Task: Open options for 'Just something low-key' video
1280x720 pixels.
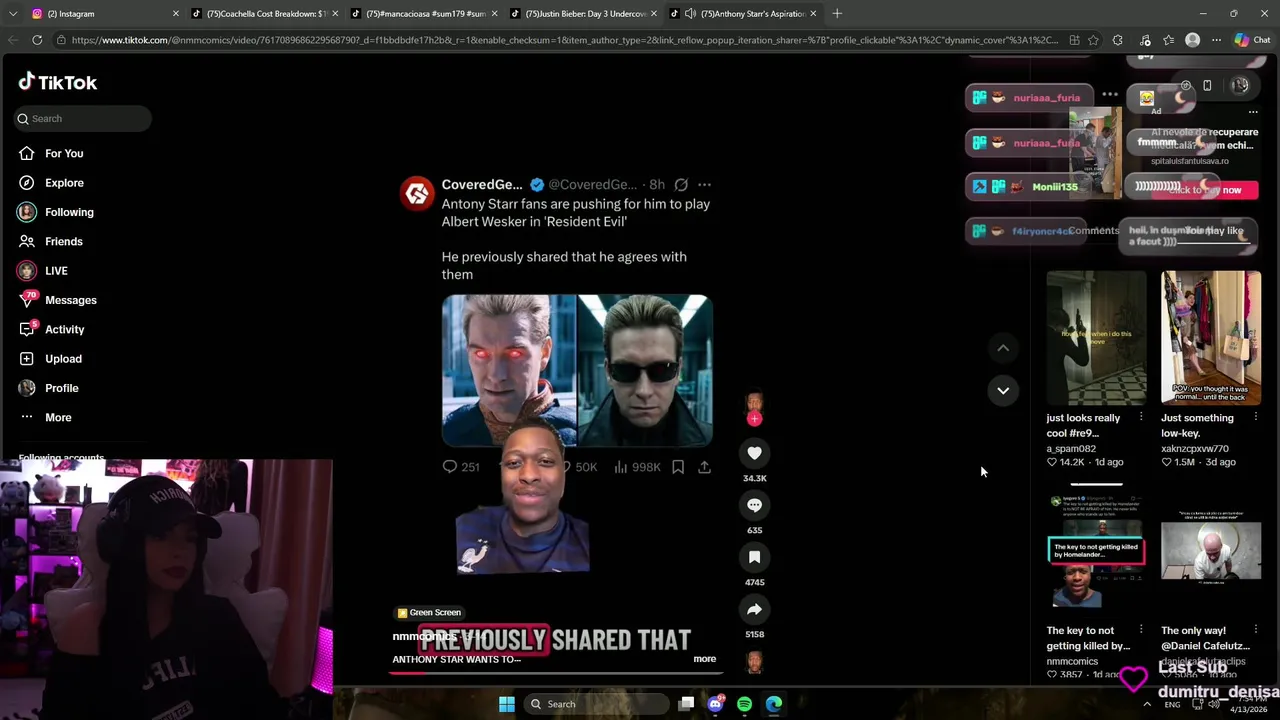Action: pos(1255,417)
